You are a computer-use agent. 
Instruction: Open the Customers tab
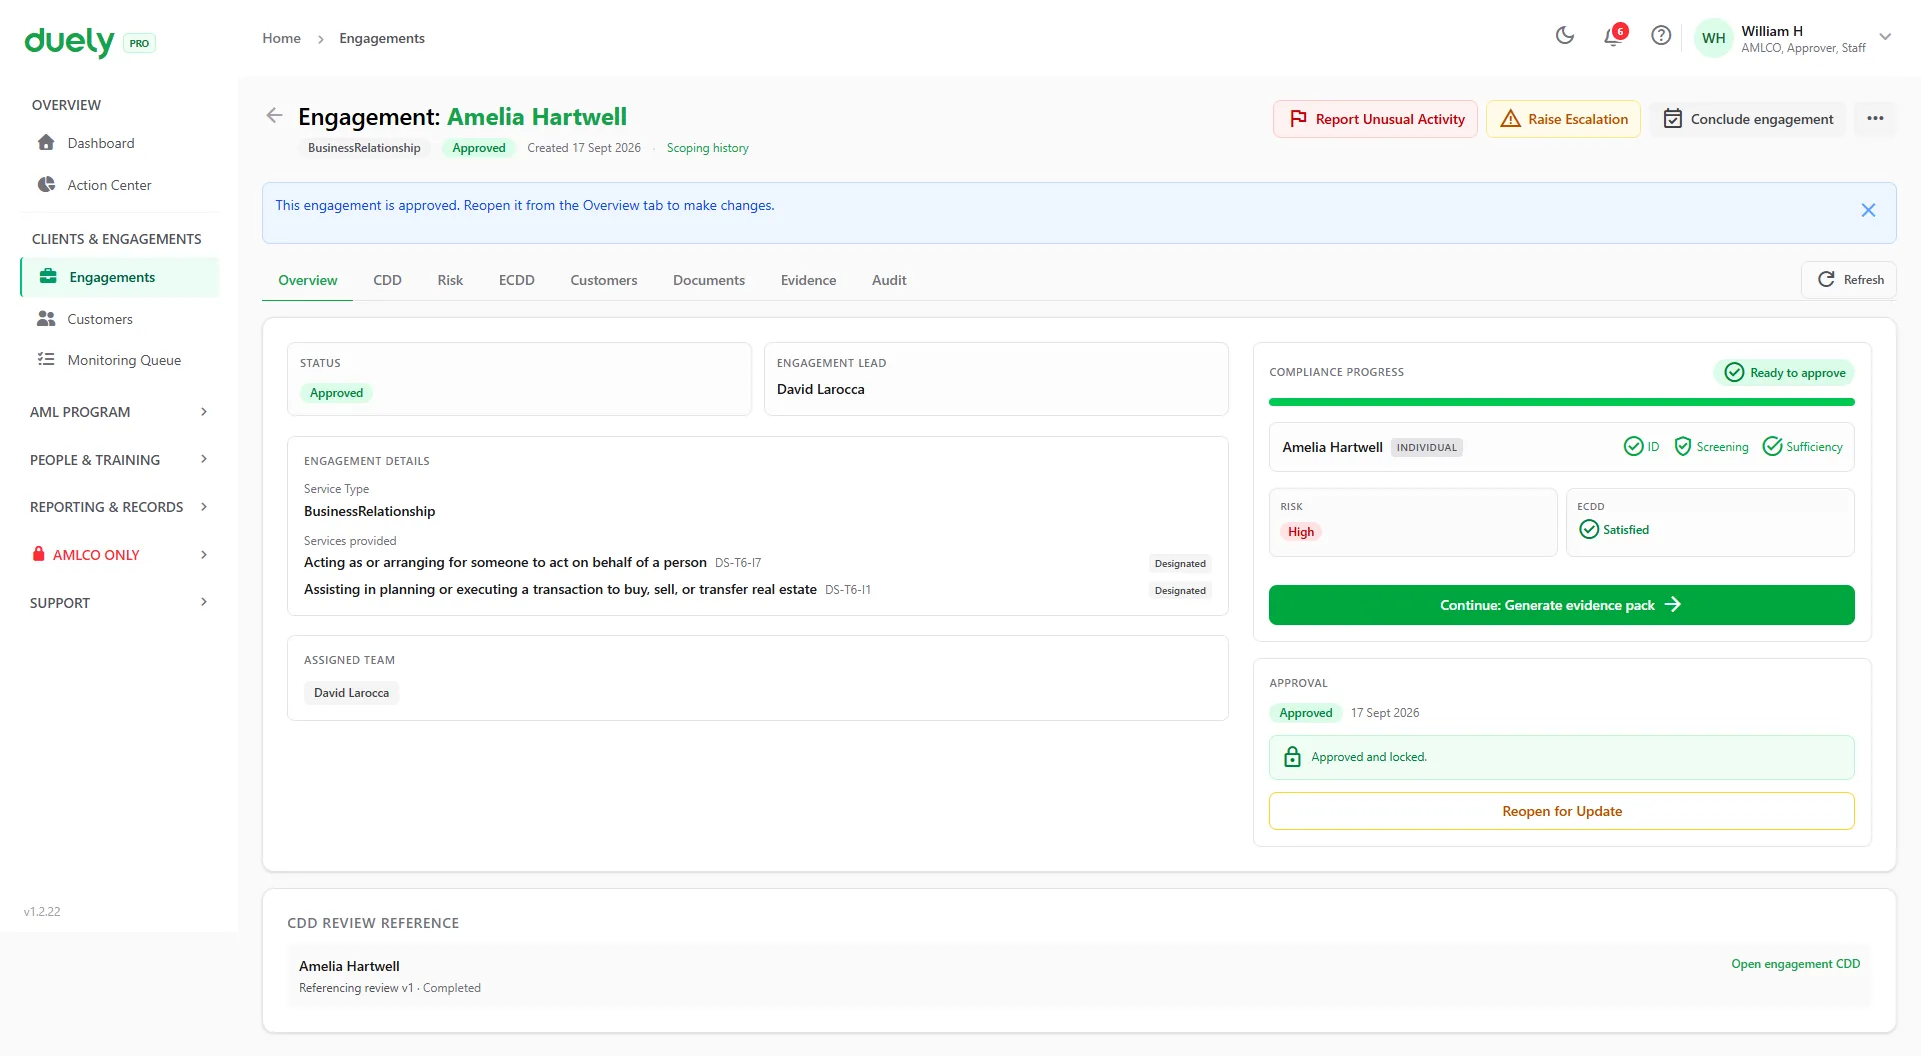603,280
